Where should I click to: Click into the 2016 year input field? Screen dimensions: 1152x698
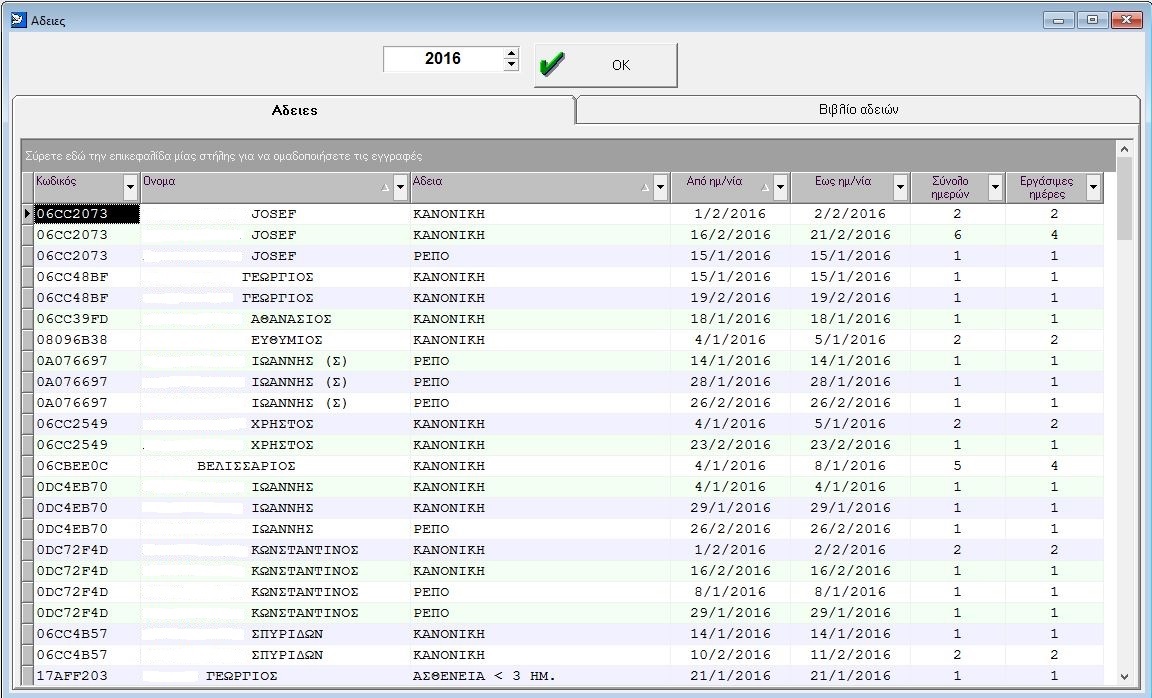coord(442,59)
